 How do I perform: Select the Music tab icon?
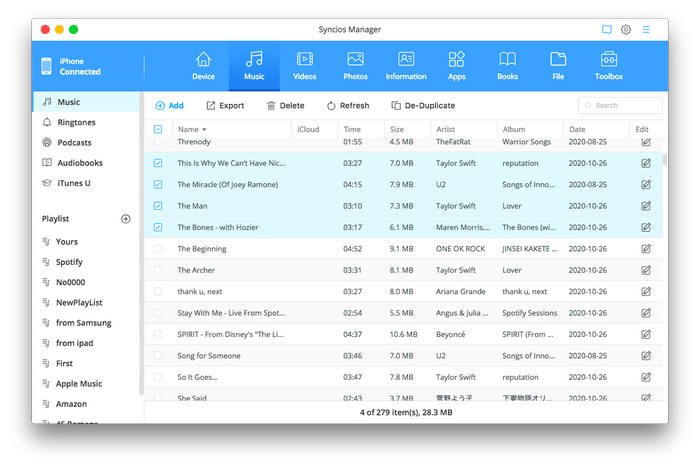(254, 59)
